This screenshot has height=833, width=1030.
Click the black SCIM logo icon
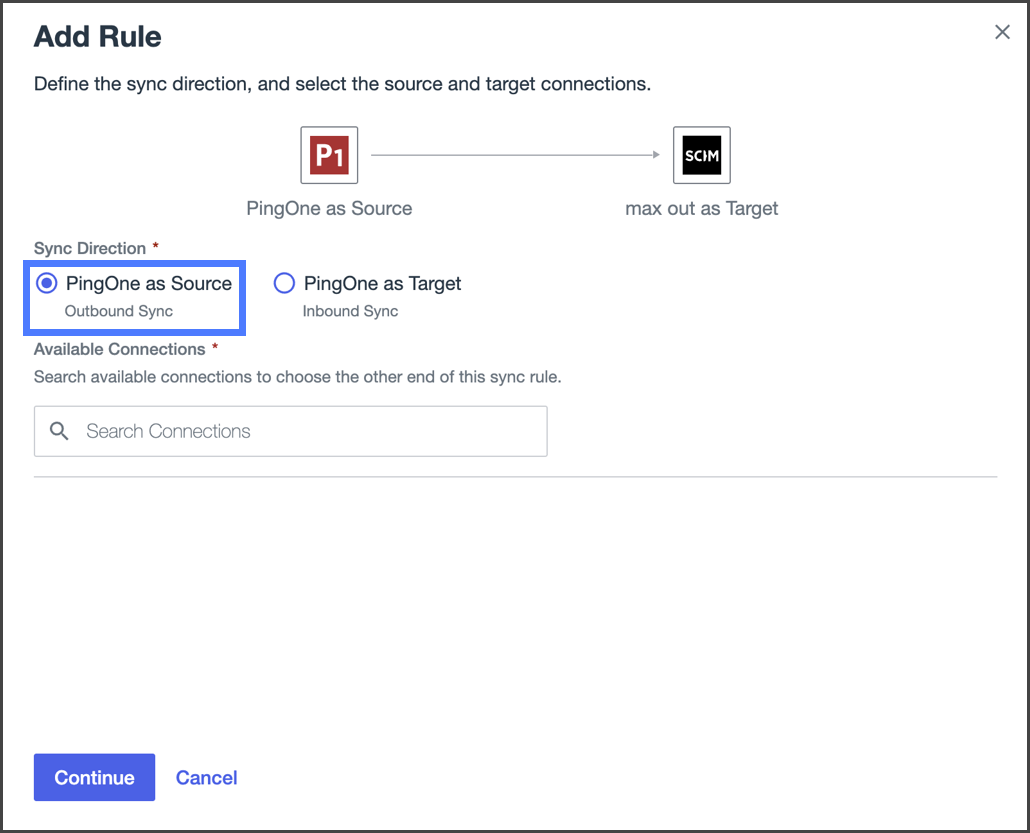(701, 155)
